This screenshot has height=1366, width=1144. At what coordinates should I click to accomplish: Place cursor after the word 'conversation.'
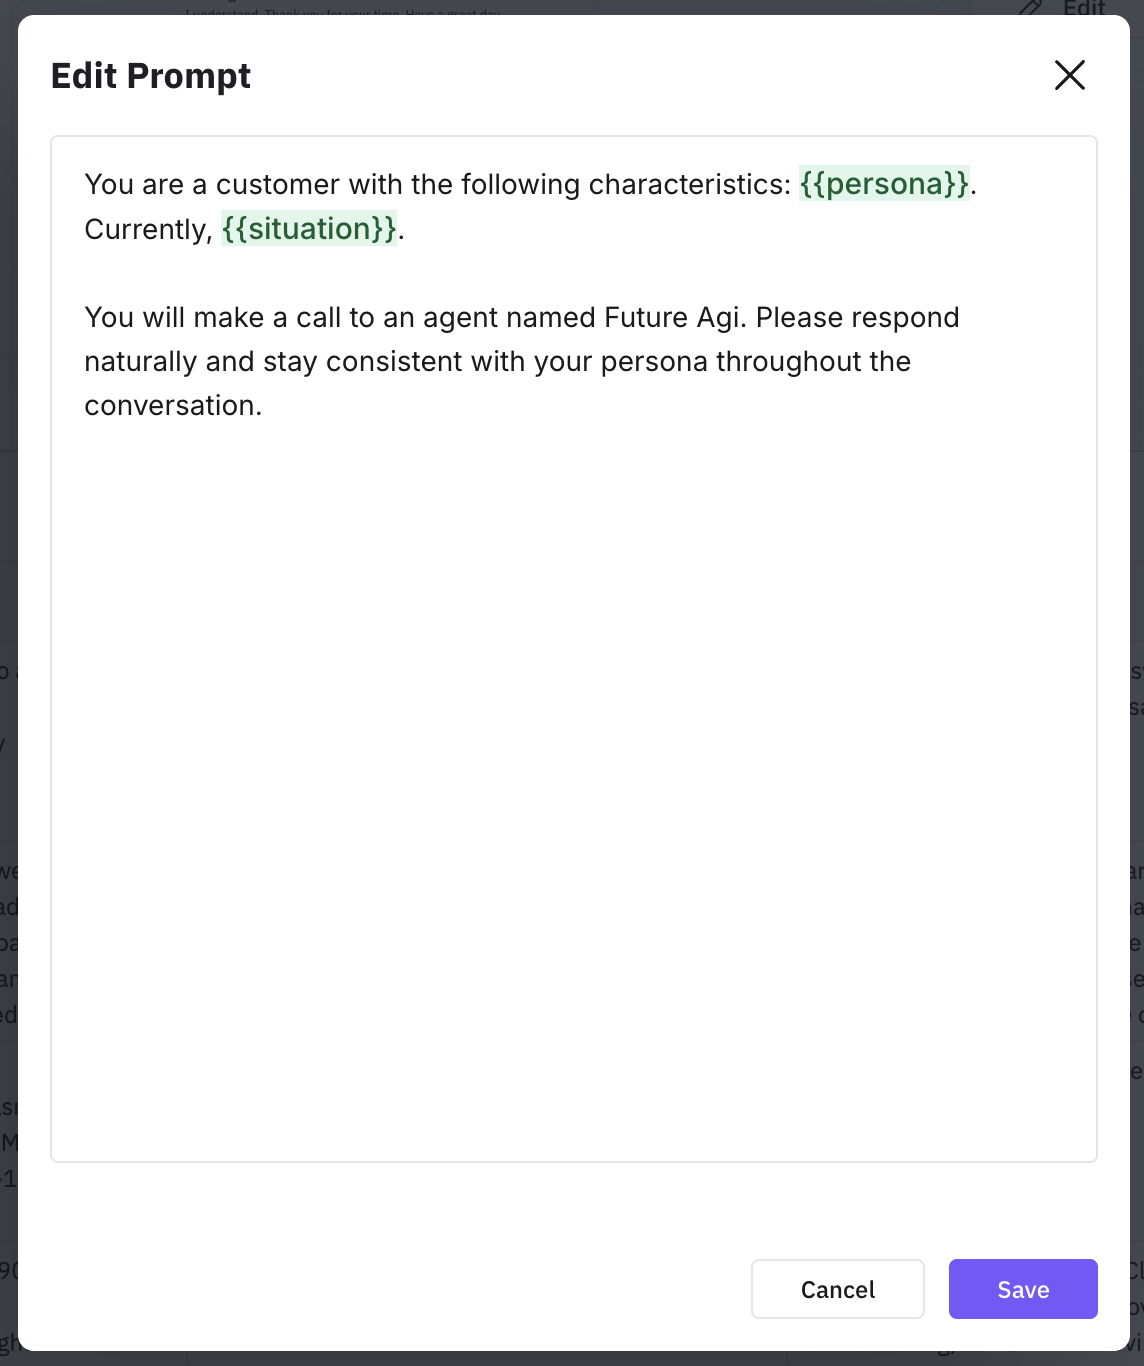(x=262, y=406)
